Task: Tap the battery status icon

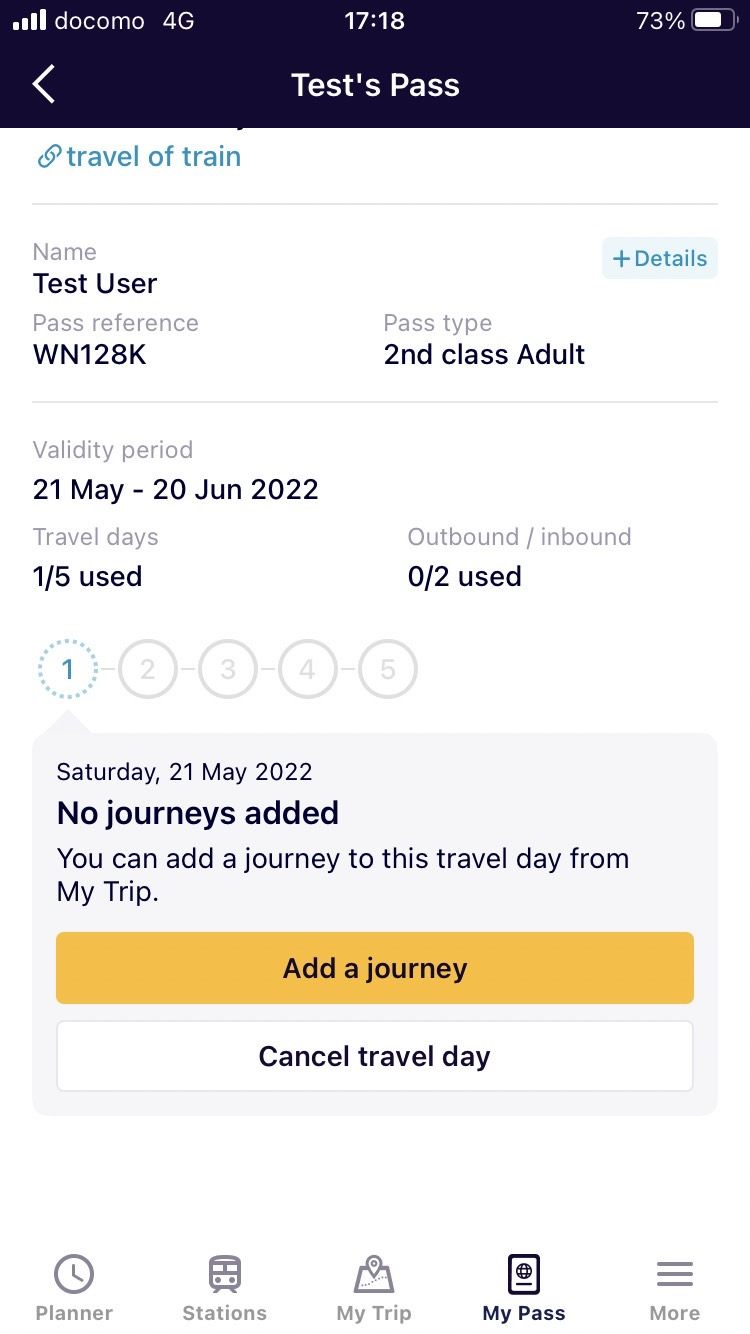Action: (x=714, y=21)
